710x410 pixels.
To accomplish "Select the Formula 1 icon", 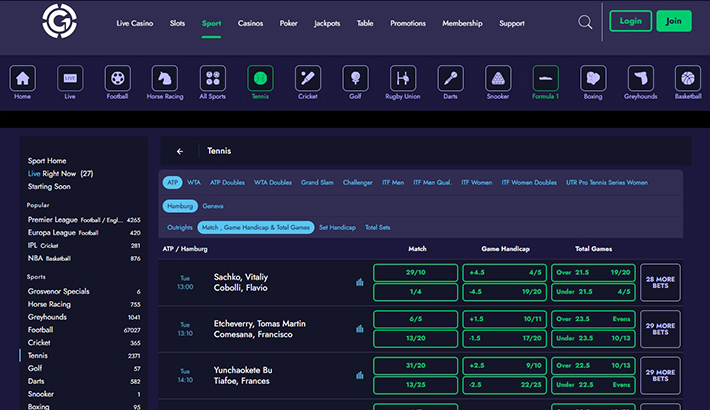I will click(545, 78).
